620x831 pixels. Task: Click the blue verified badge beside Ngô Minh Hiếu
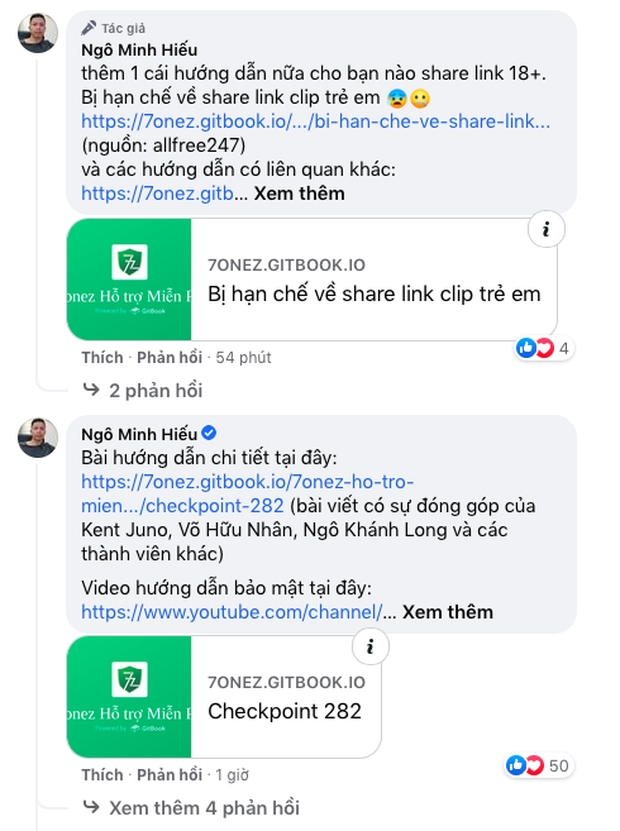point(208,433)
